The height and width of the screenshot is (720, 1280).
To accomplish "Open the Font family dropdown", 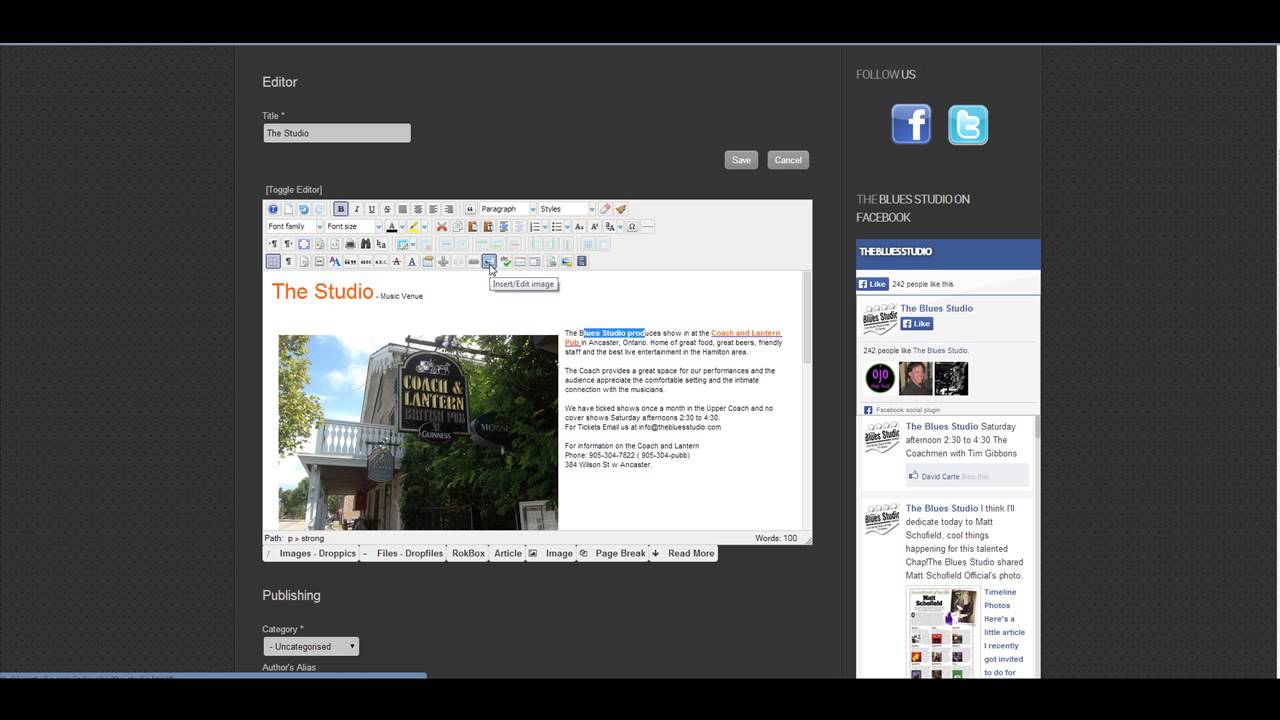I will [294, 227].
